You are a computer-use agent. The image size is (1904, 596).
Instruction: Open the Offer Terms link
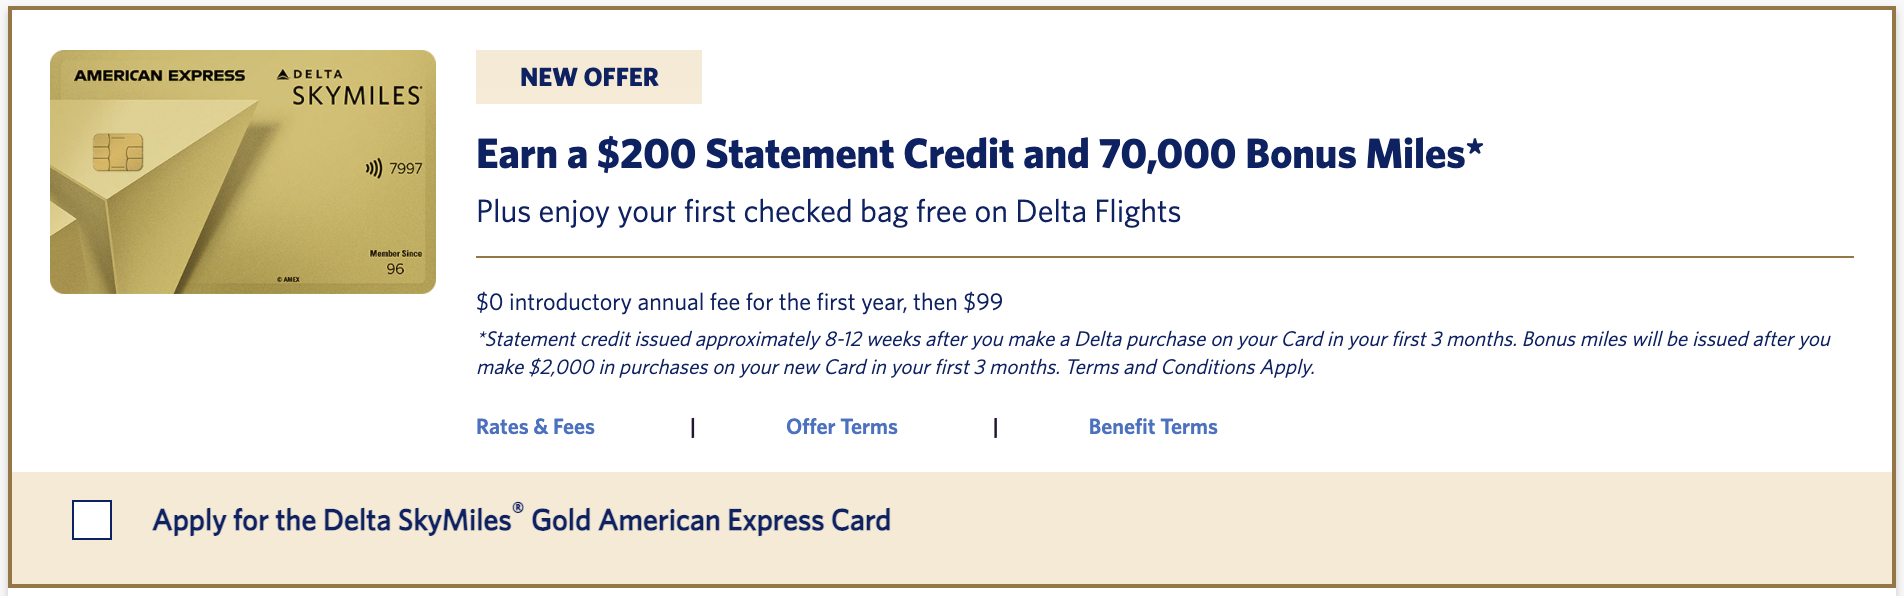click(842, 427)
